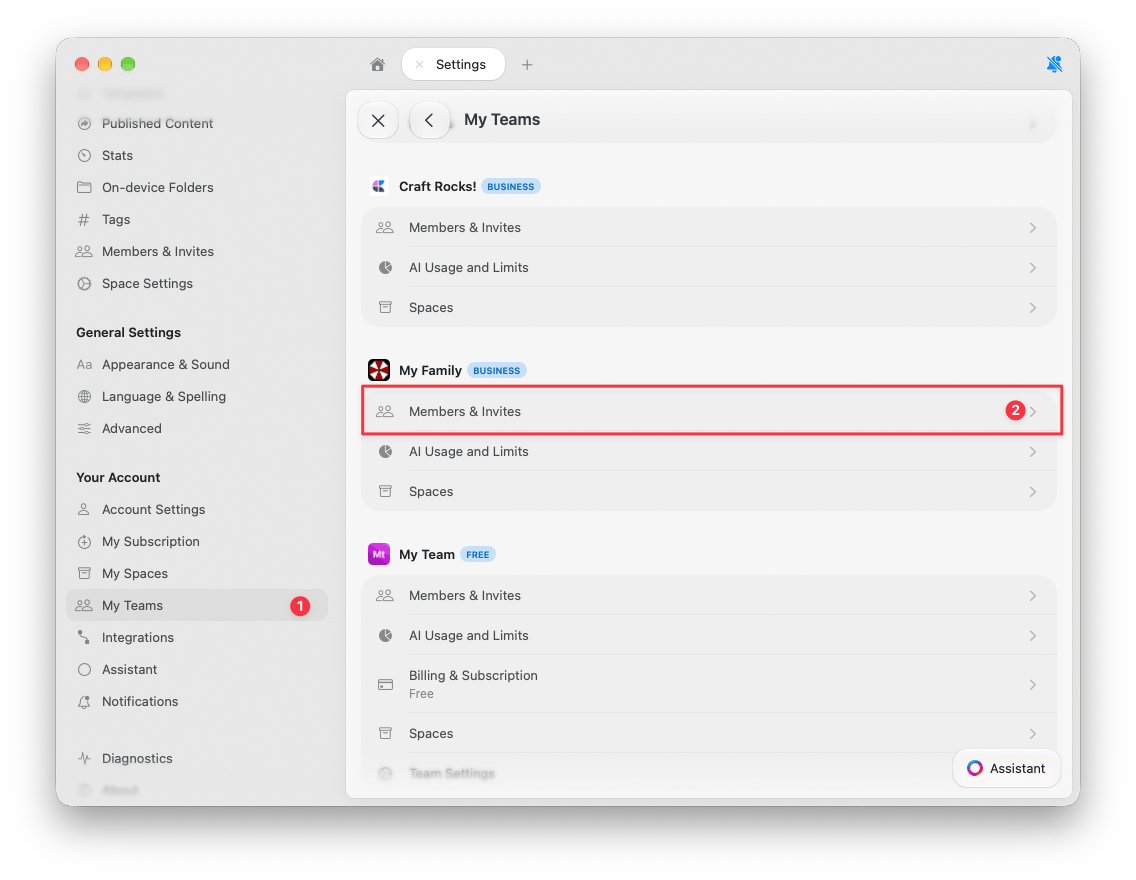Click the Advanced sliders icon
Viewport: 1136px width, 880px height.
tap(84, 428)
